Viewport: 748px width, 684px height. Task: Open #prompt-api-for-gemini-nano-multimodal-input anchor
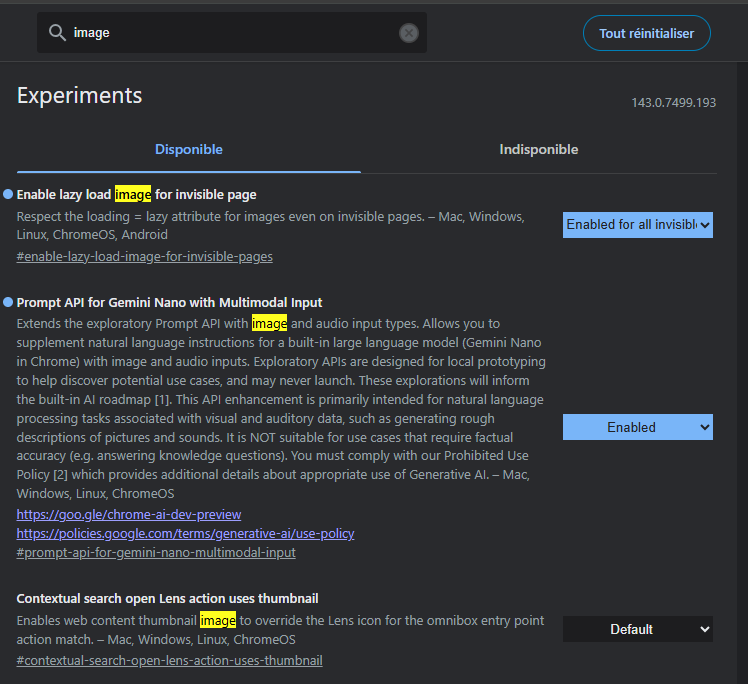[156, 552]
